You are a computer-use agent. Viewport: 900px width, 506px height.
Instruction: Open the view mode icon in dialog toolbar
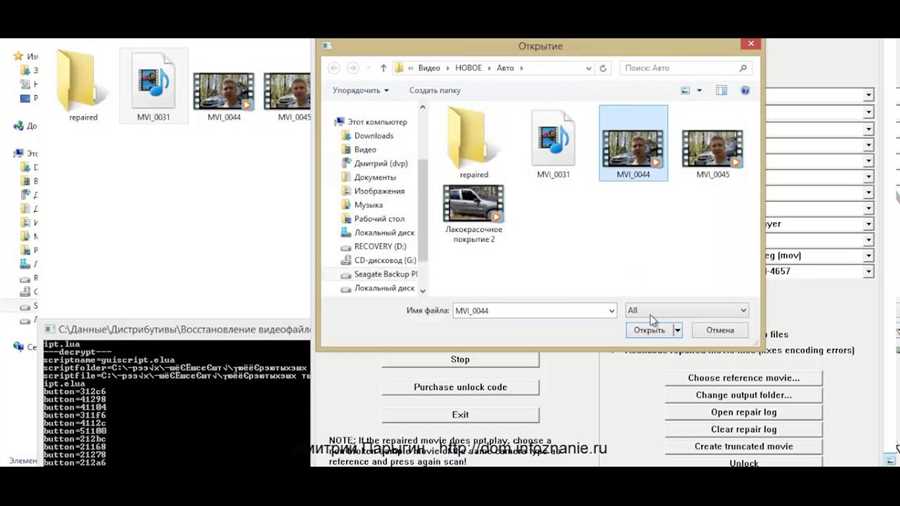(685, 91)
